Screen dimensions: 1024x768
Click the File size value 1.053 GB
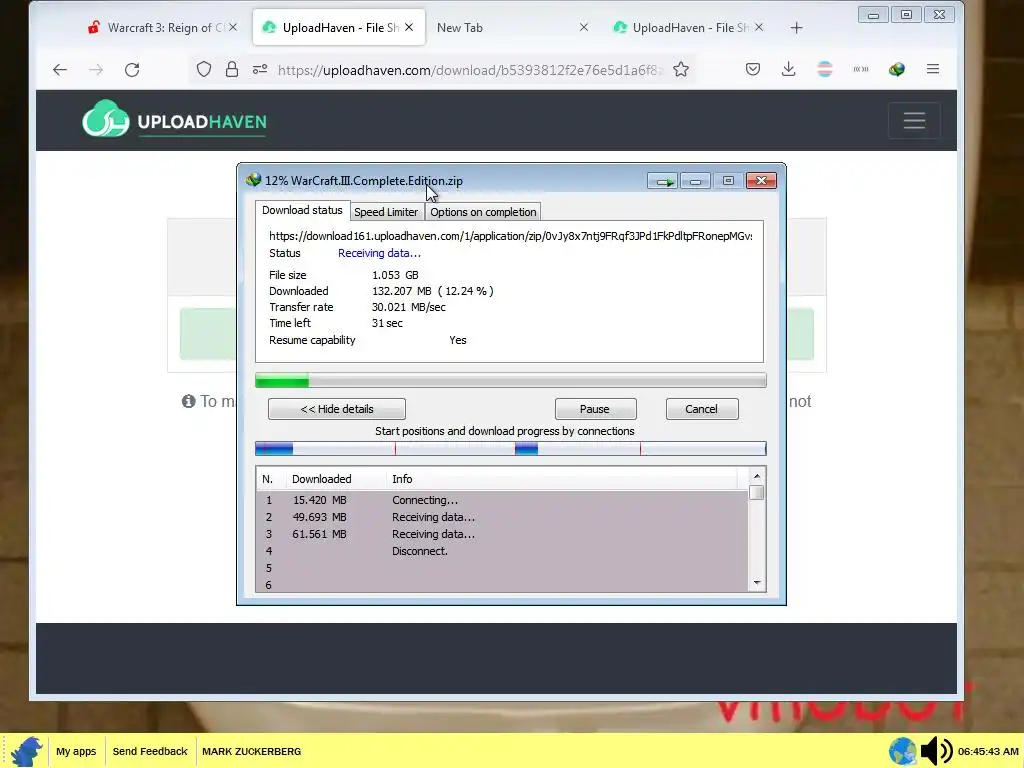click(395, 275)
